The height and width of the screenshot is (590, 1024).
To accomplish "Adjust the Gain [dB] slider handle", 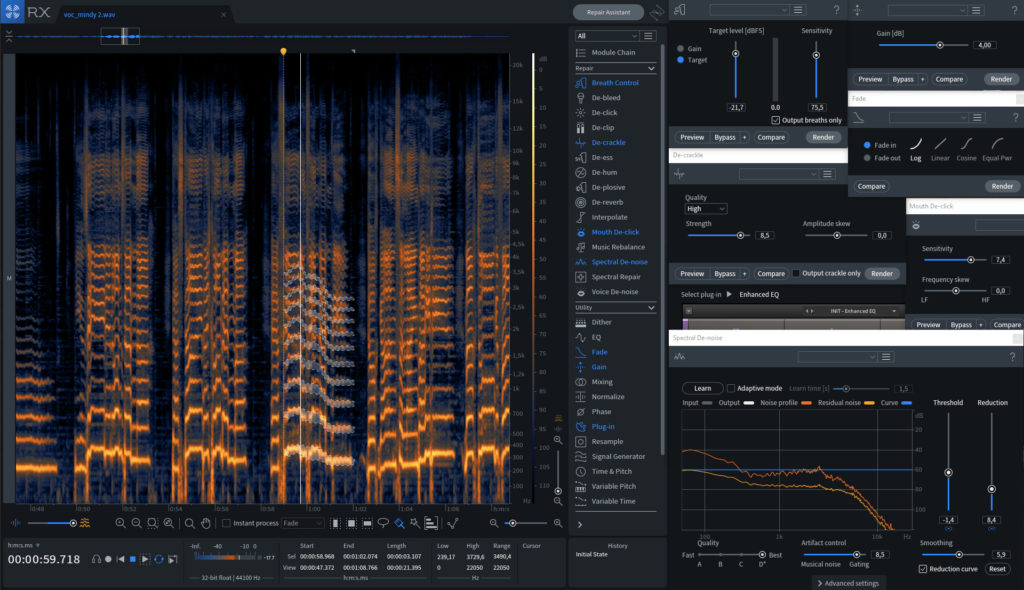I will click(940, 45).
